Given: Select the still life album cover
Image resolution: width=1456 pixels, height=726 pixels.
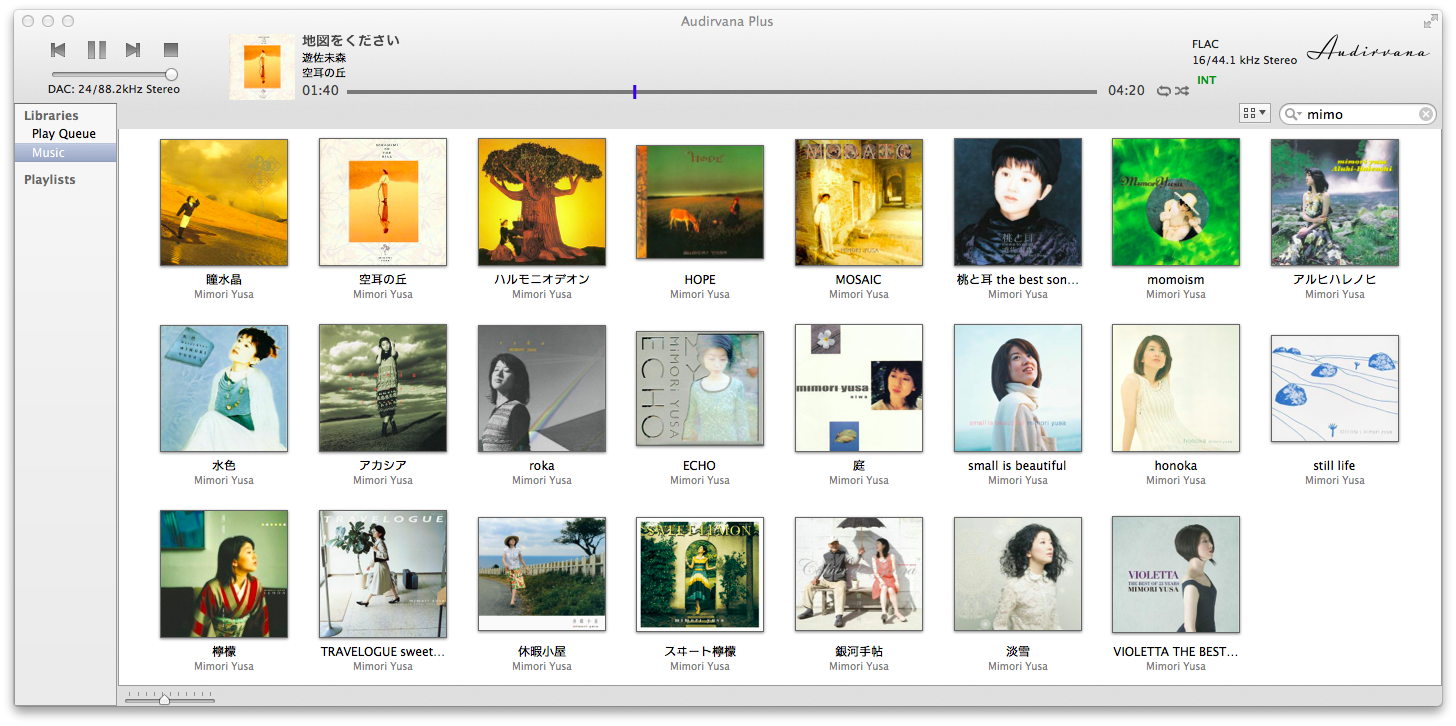Looking at the screenshot, I should (1335, 388).
